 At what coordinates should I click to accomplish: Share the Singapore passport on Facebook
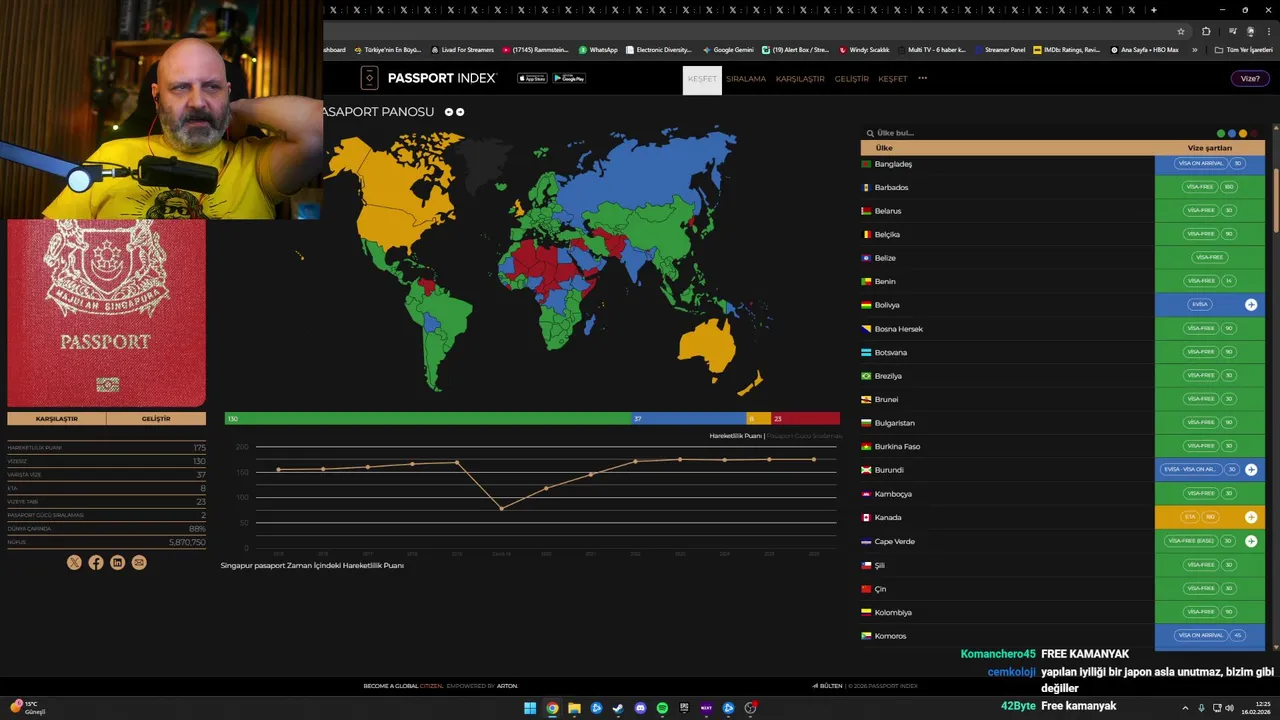coord(96,562)
